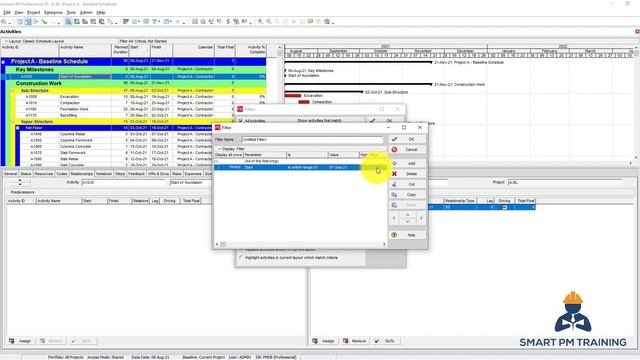Open the View menu

point(19,13)
